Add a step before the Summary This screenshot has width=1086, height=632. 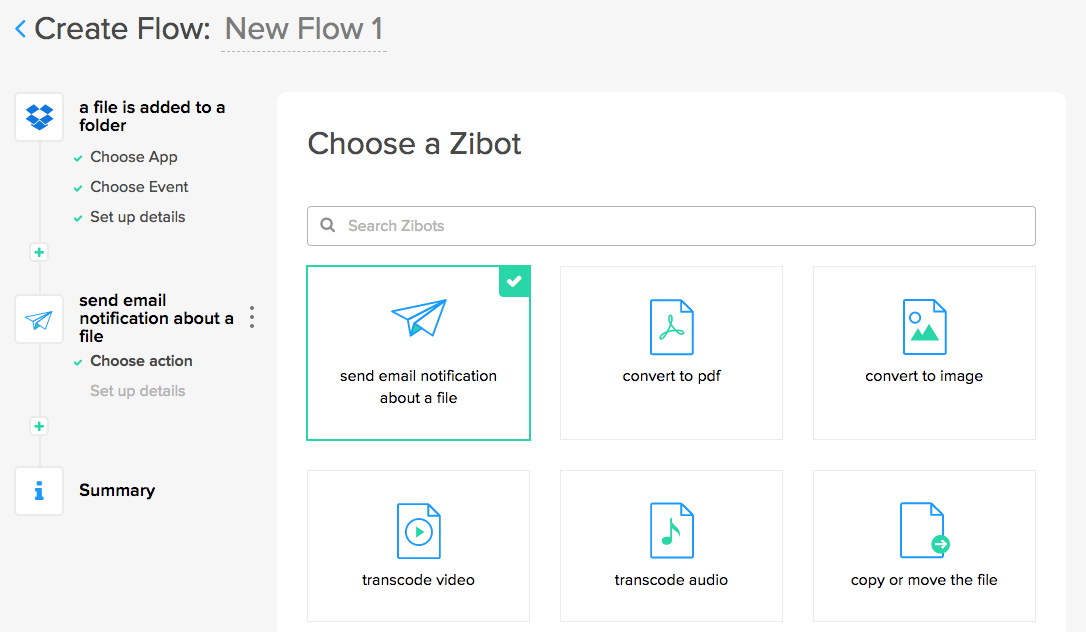point(39,426)
